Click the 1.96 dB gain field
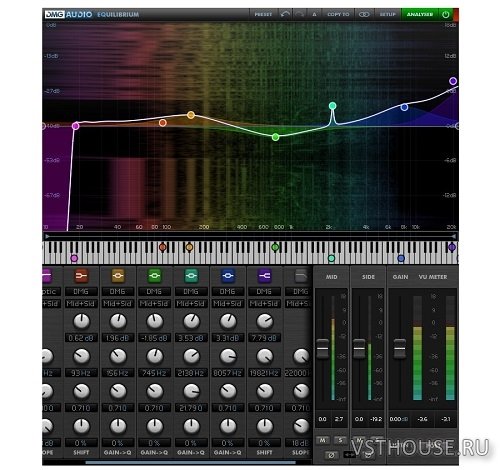This screenshot has width=500, height=470. tap(118, 338)
